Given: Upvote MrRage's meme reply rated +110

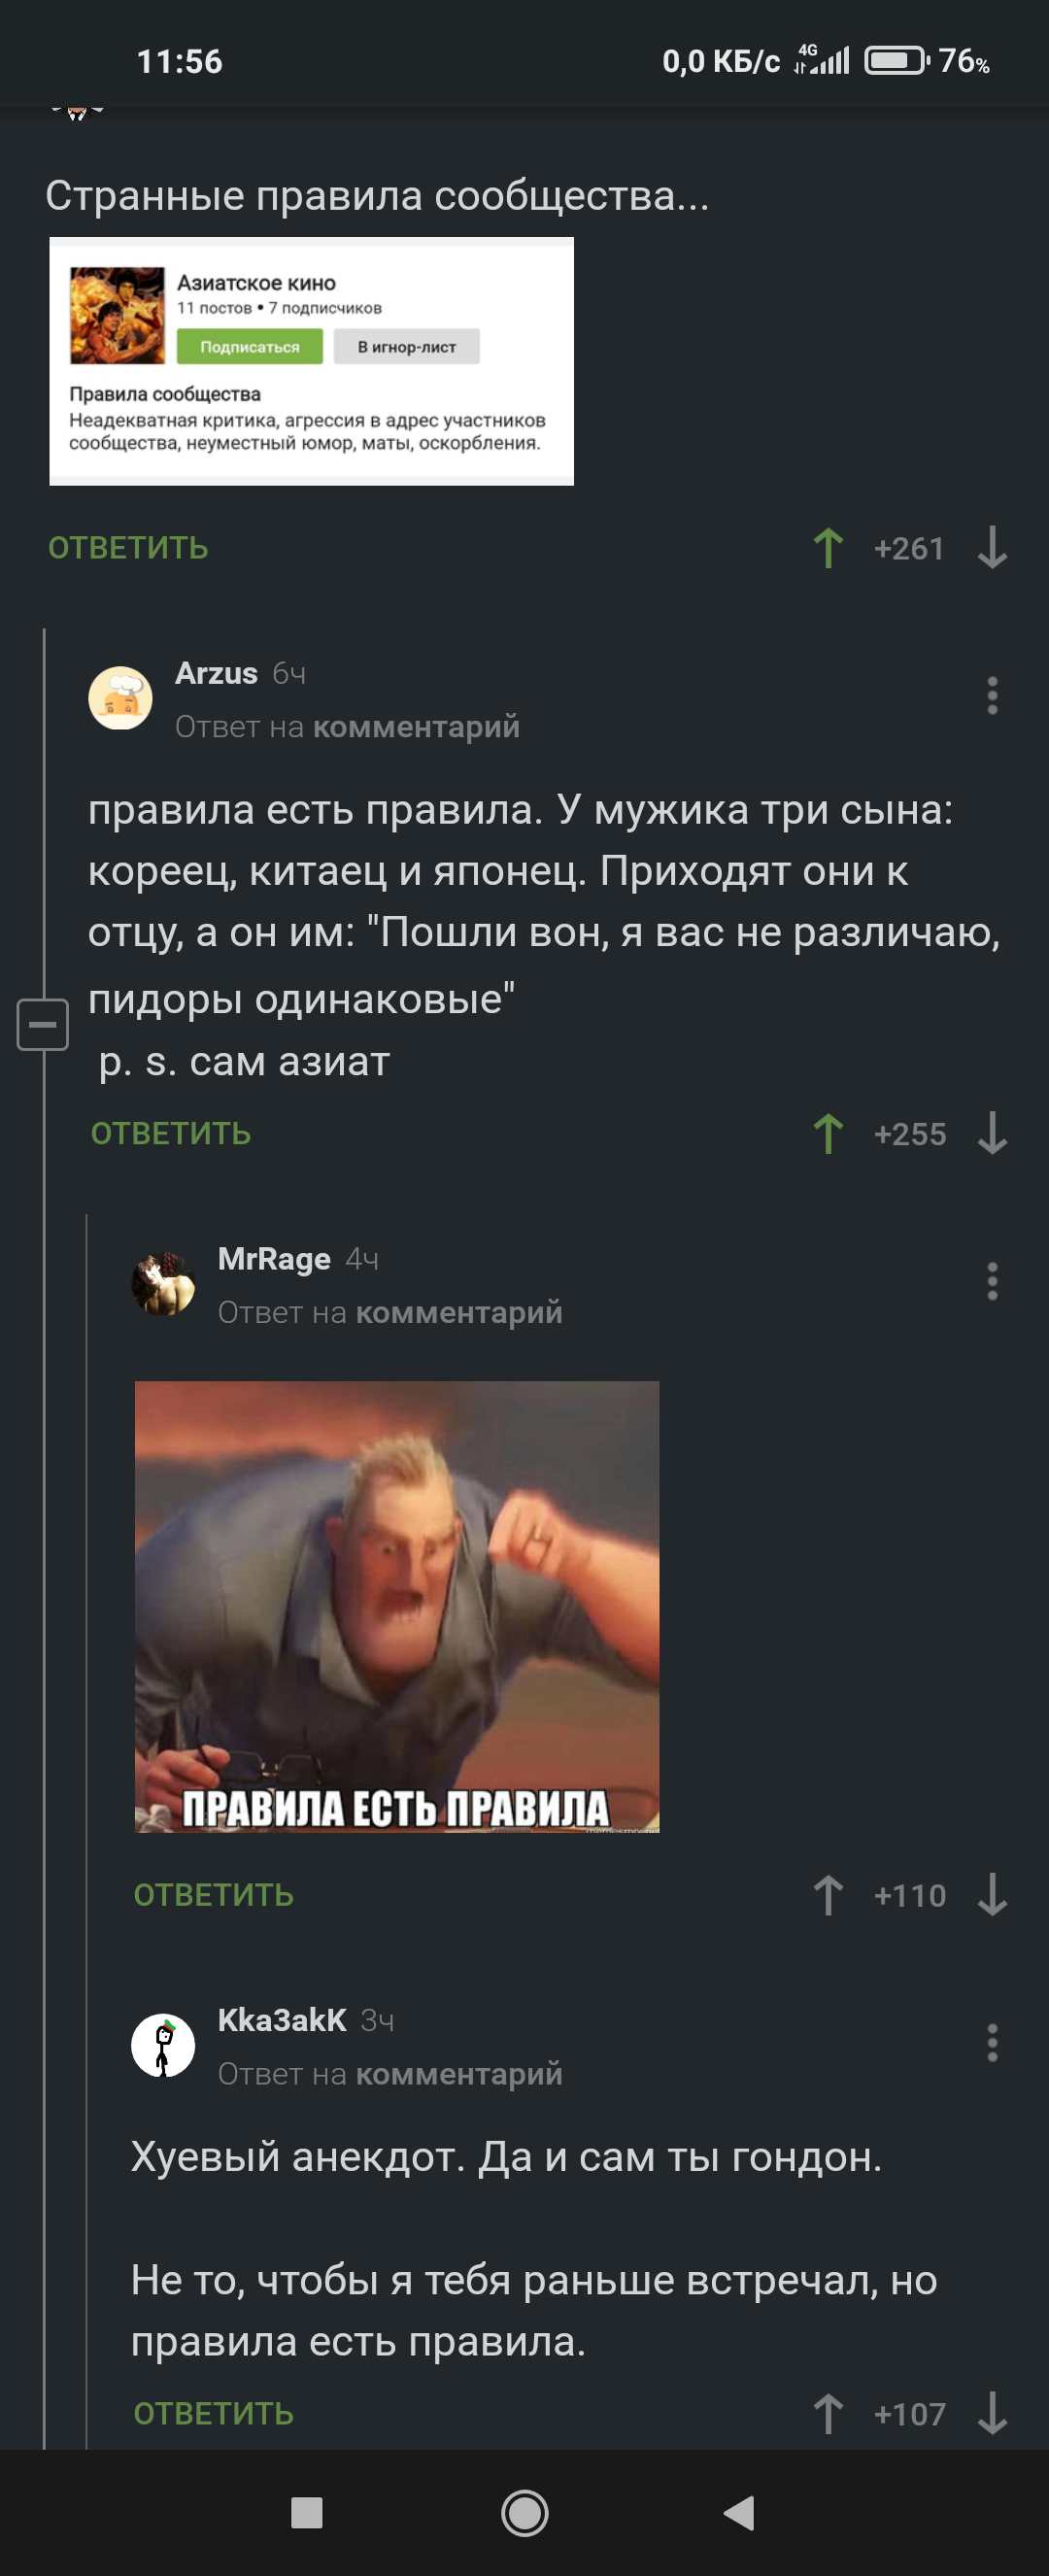Looking at the screenshot, I should click(x=828, y=1895).
